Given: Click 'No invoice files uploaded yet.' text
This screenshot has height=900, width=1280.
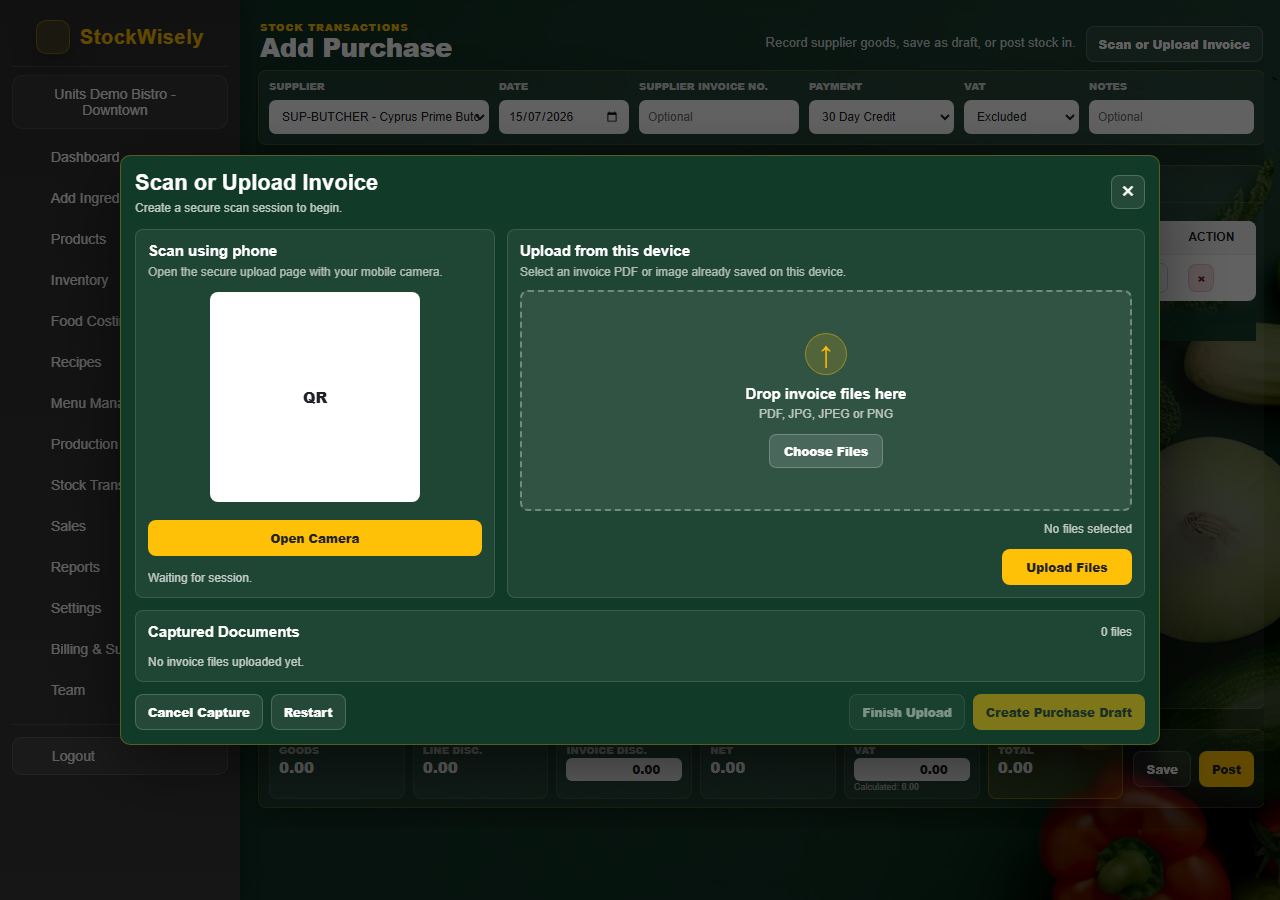Looking at the screenshot, I should (x=226, y=662).
